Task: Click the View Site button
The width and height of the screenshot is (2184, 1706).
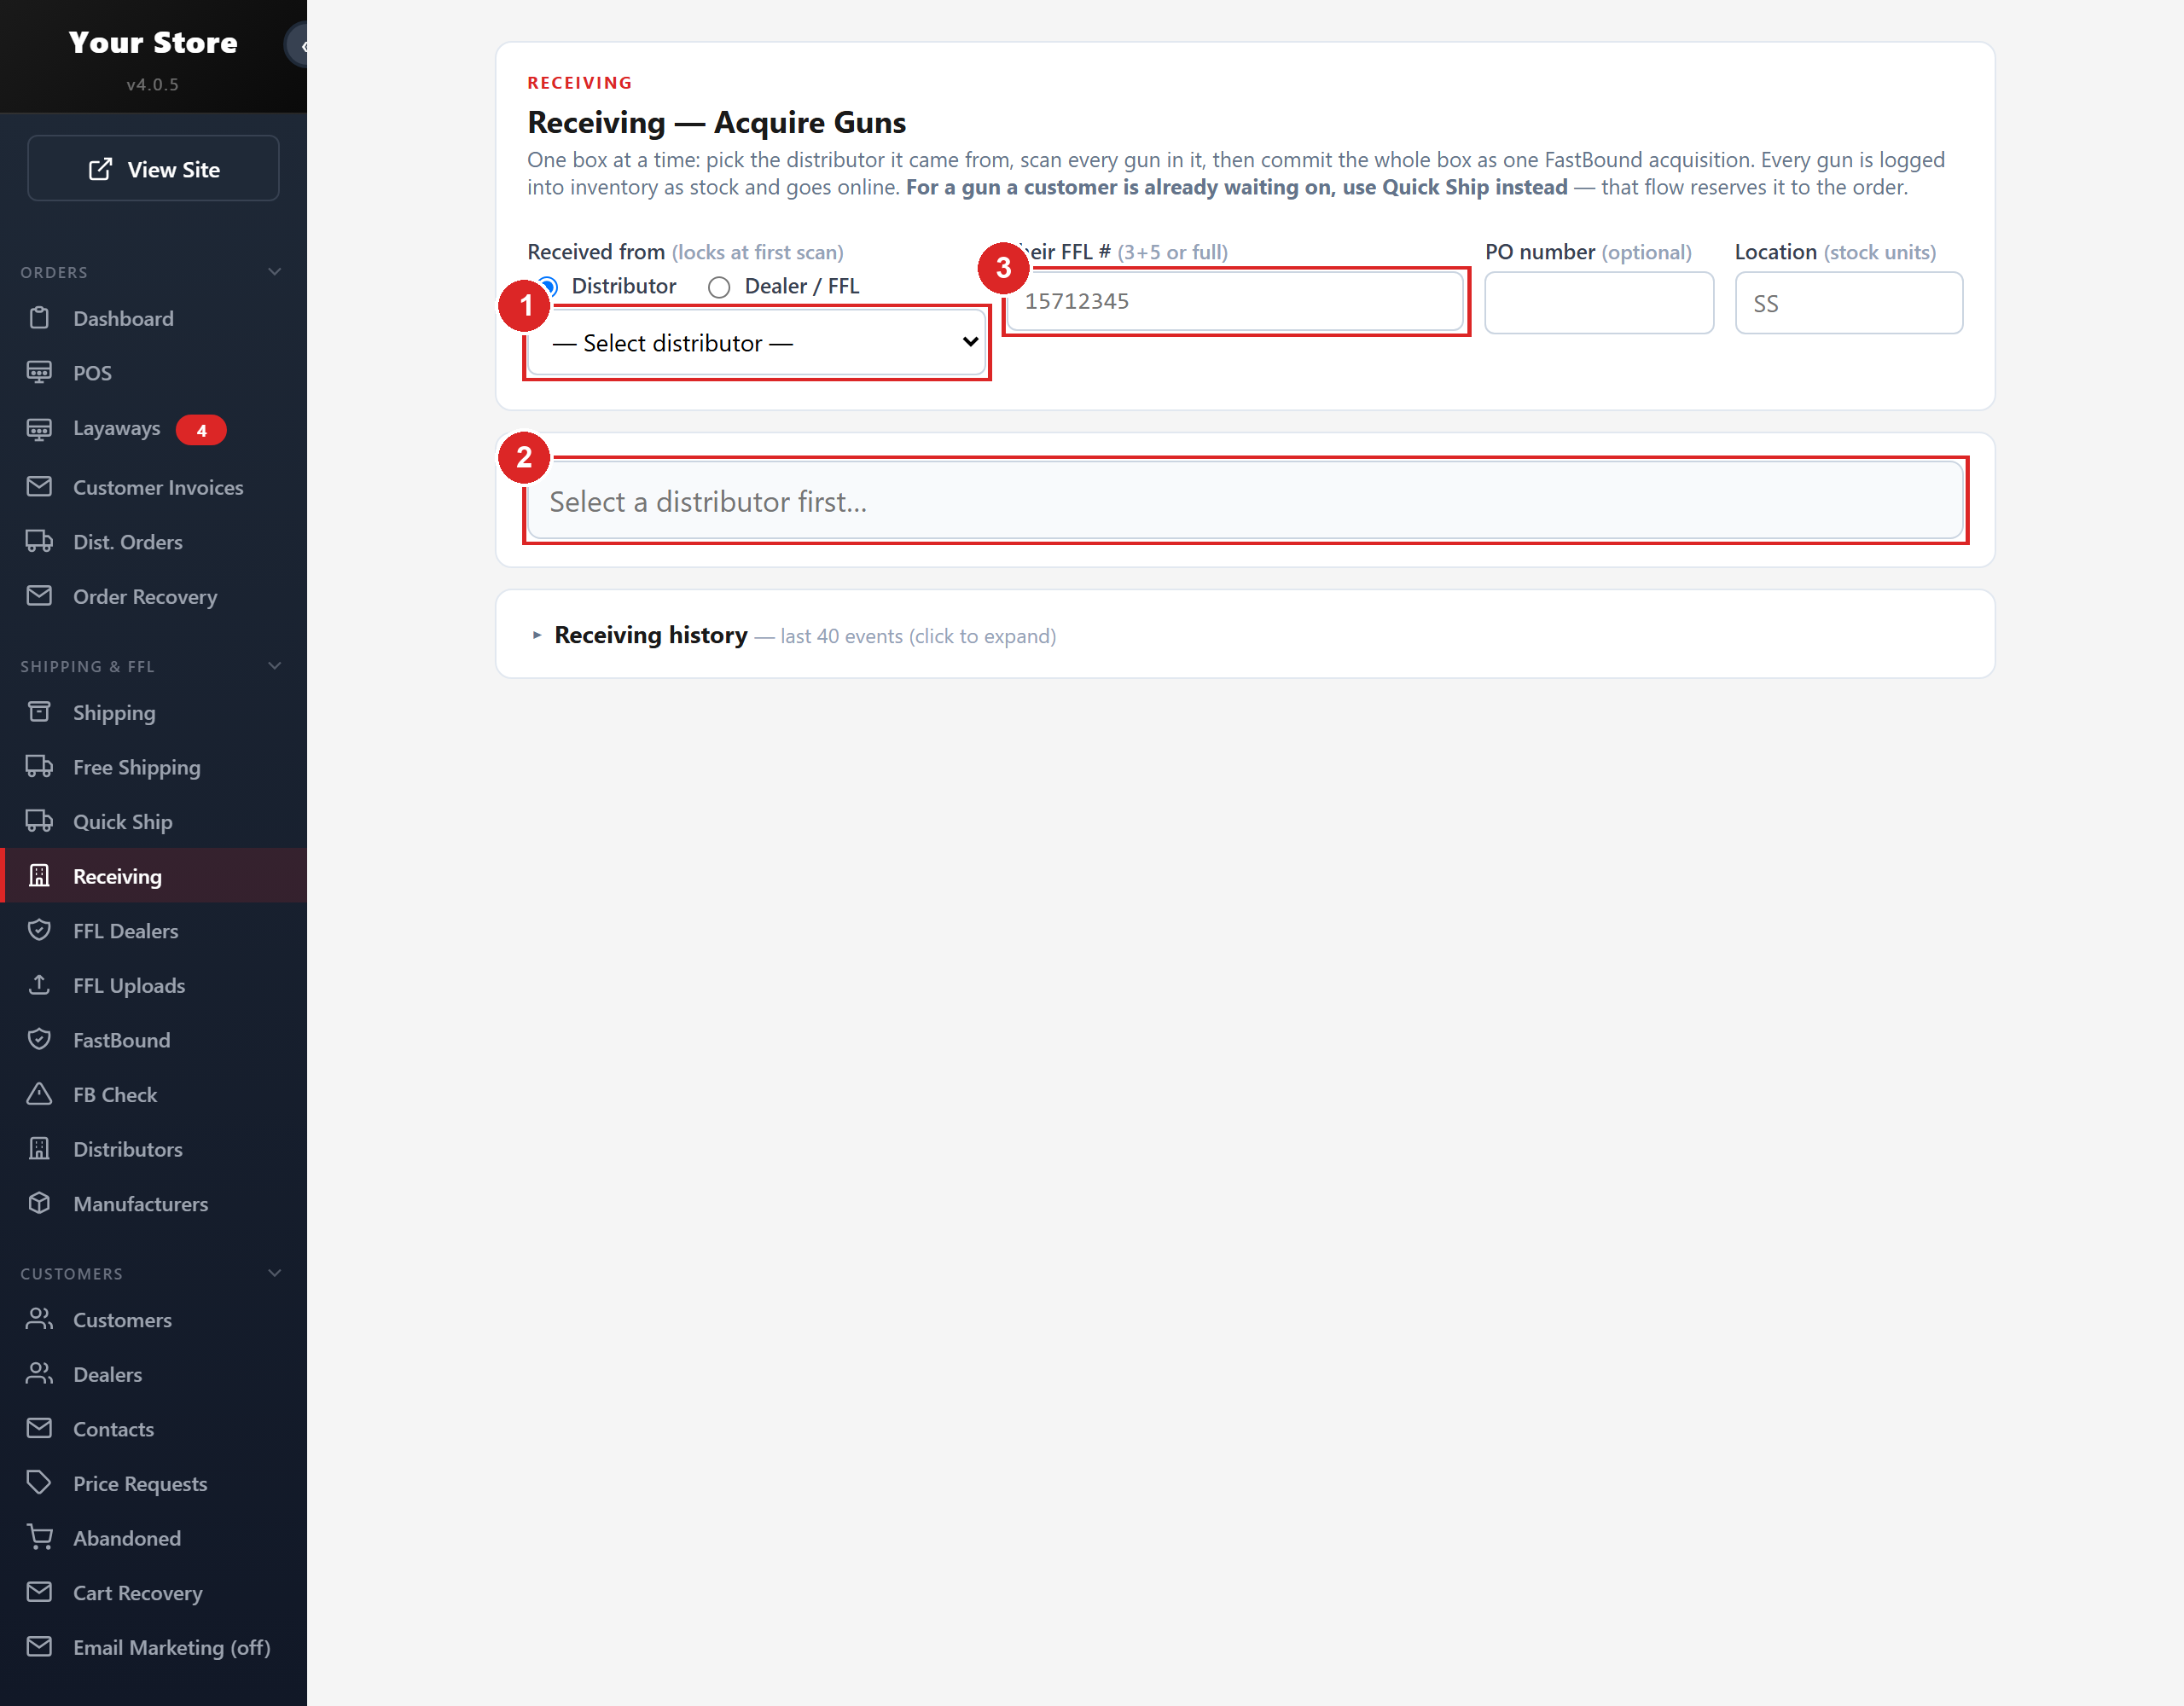Action: [x=153, y=169]
